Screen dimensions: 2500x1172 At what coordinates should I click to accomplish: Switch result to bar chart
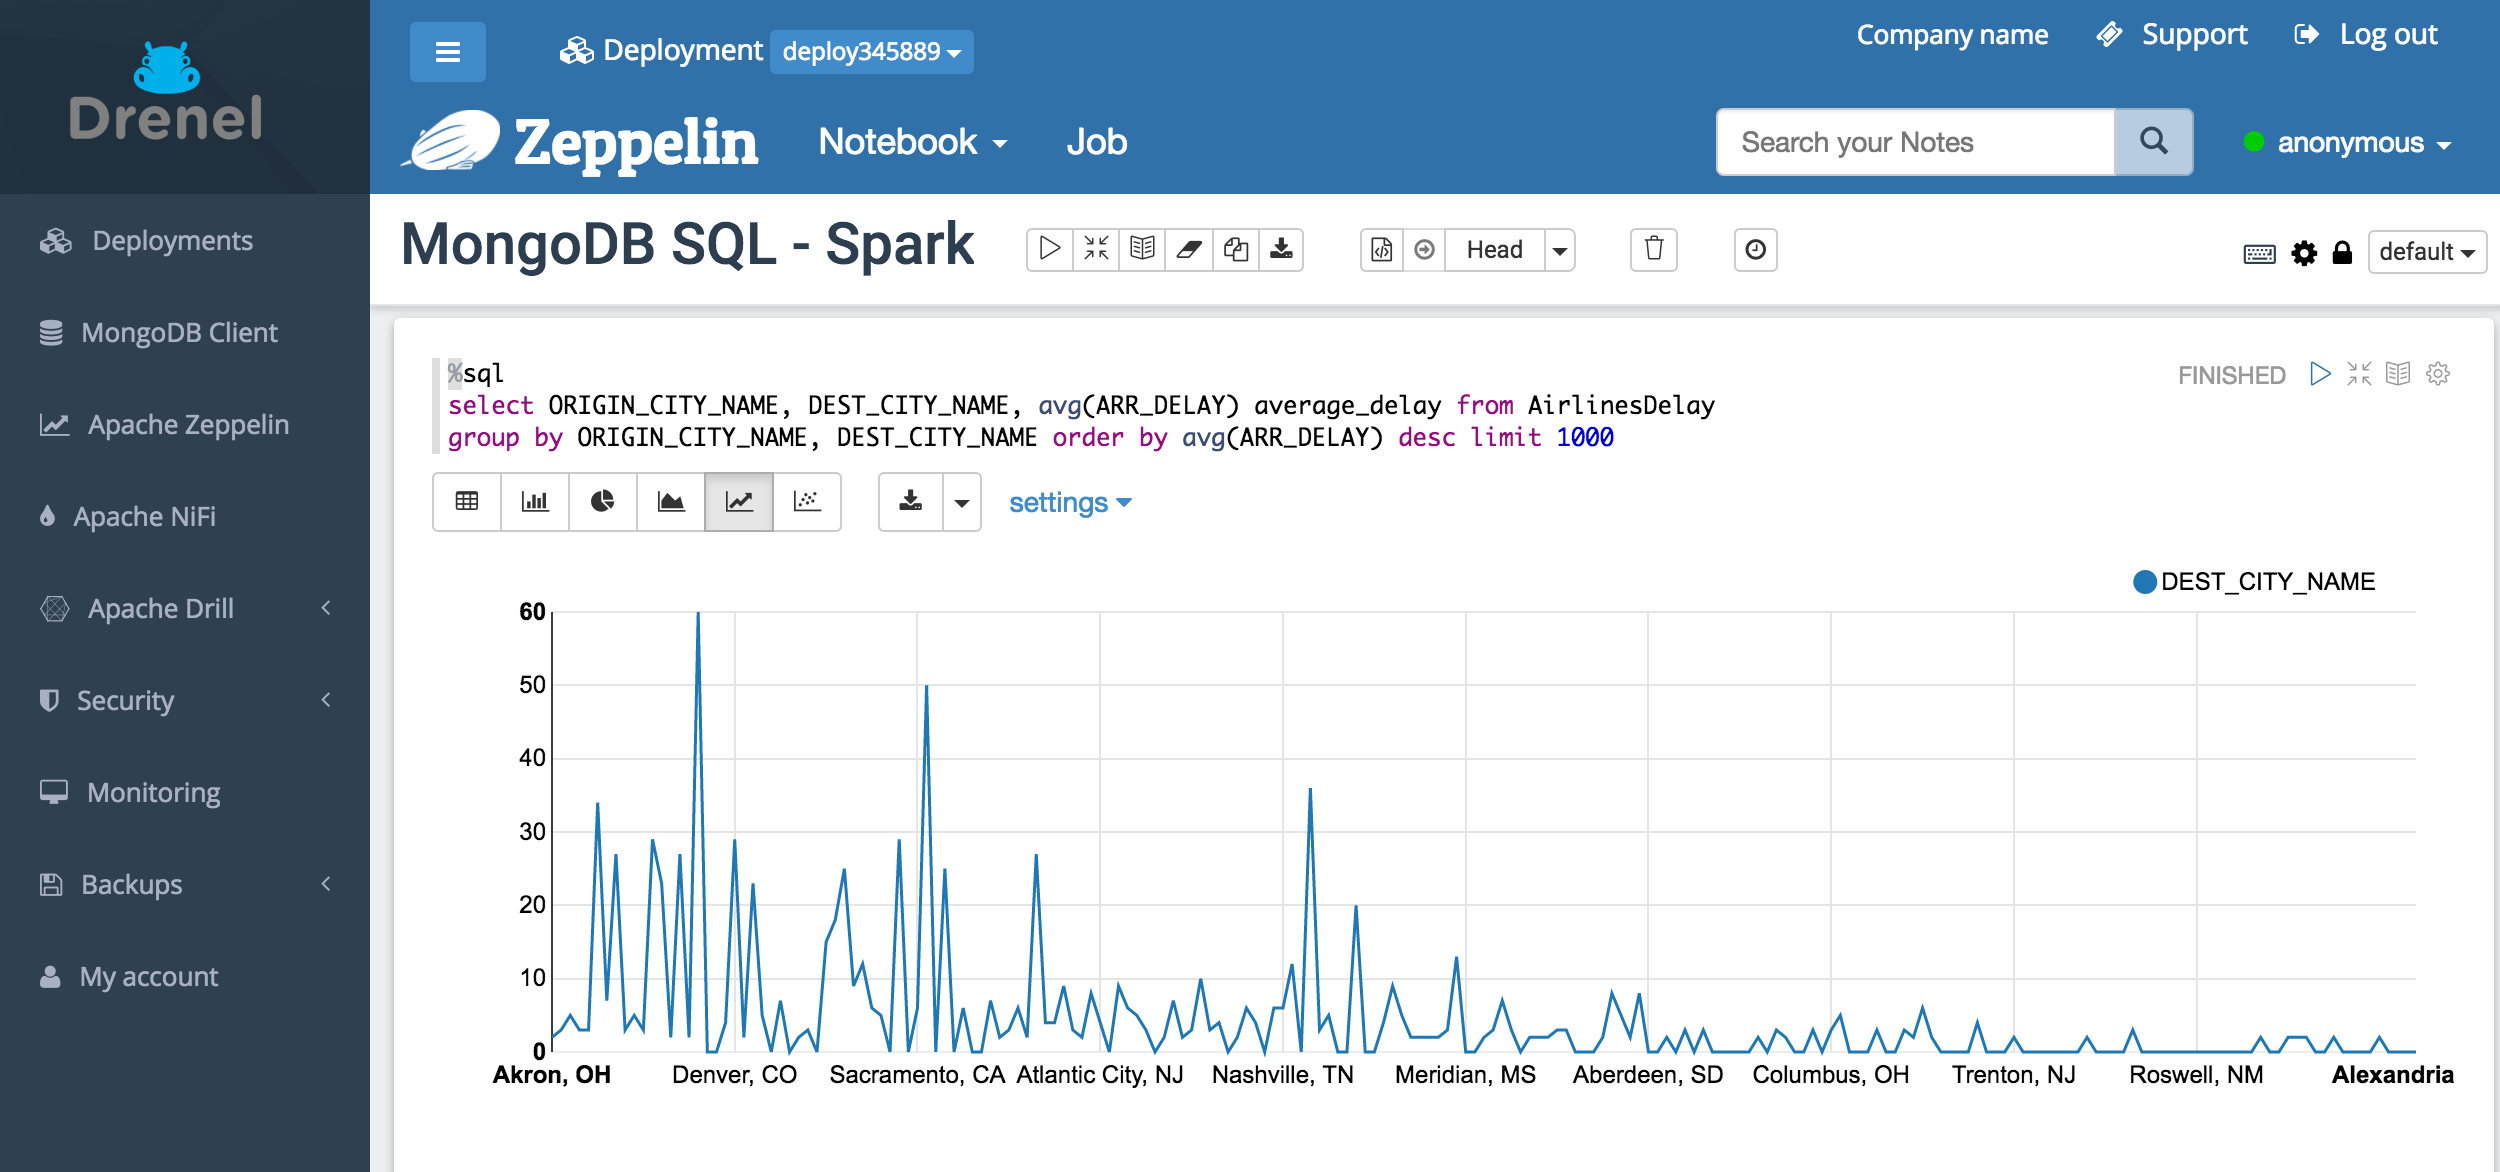tap(535, 502)
